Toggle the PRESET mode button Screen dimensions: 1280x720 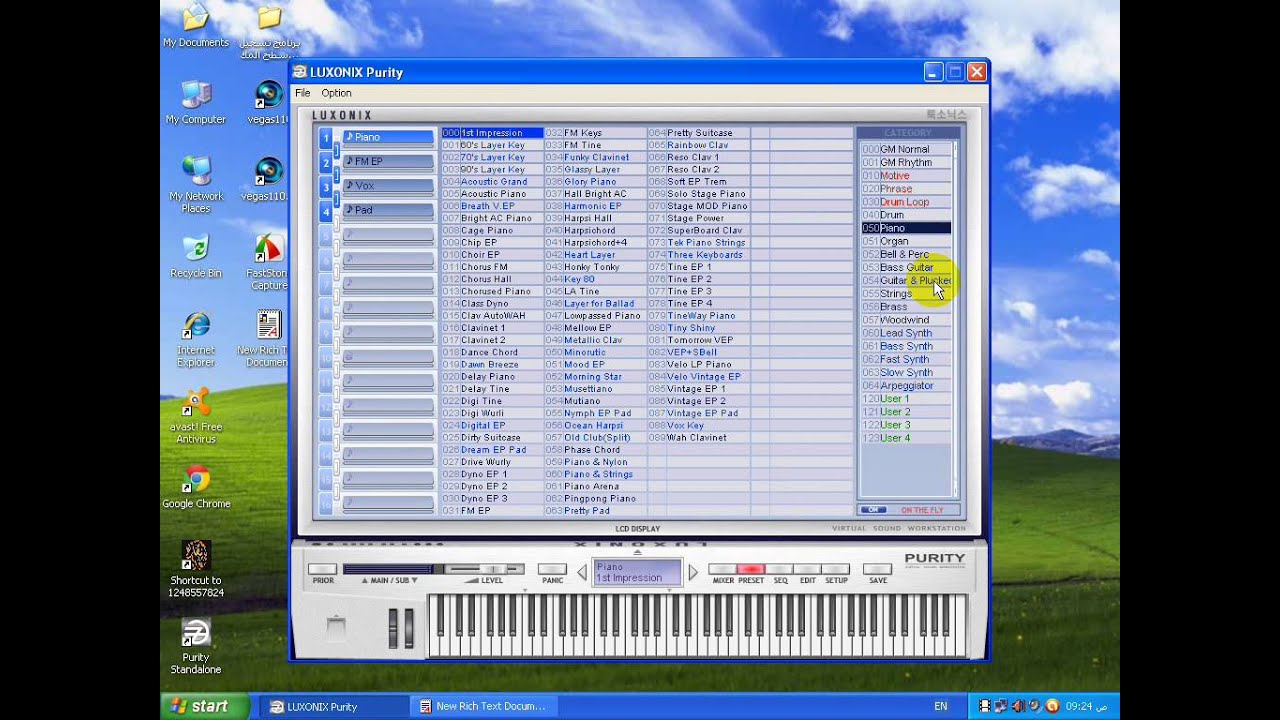[751, 569]
